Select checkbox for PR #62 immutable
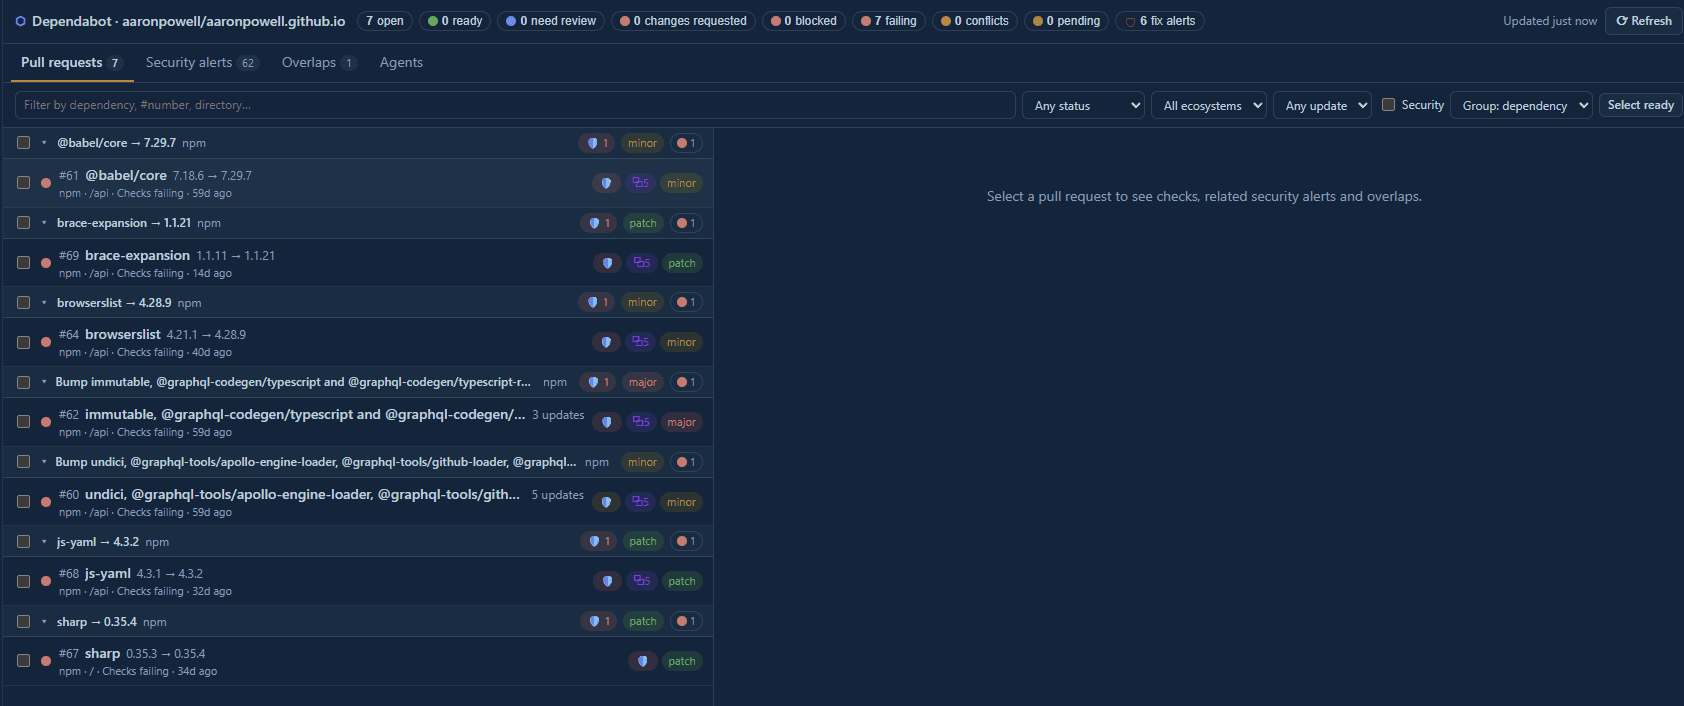The width and height of the screenshot is (1684, 706). pos(23,422)
